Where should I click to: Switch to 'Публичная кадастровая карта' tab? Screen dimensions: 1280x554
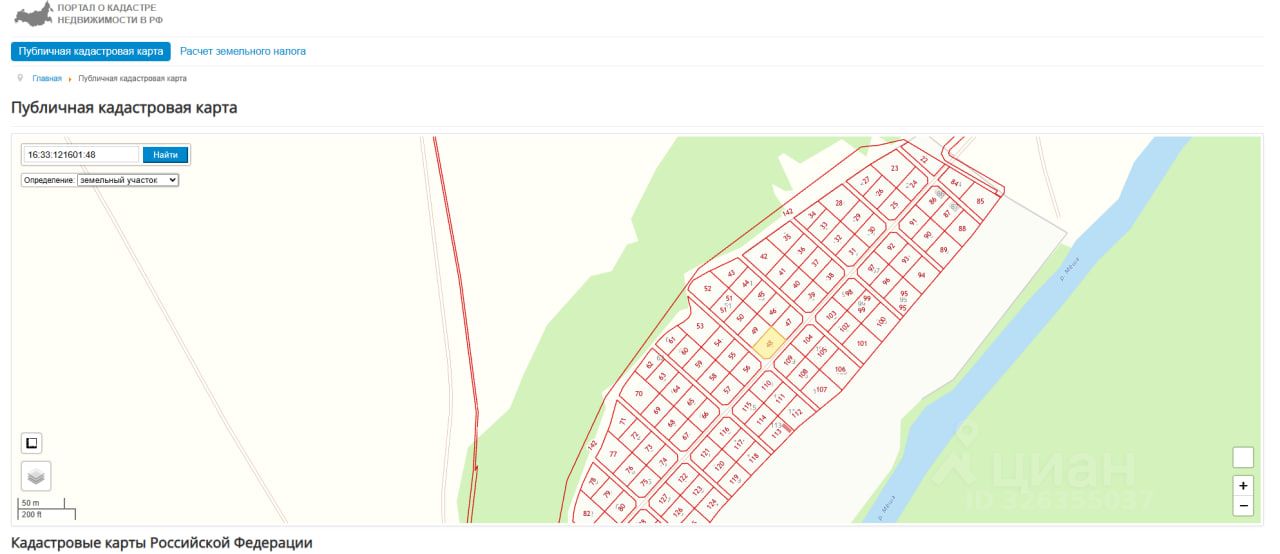[91, 51]
